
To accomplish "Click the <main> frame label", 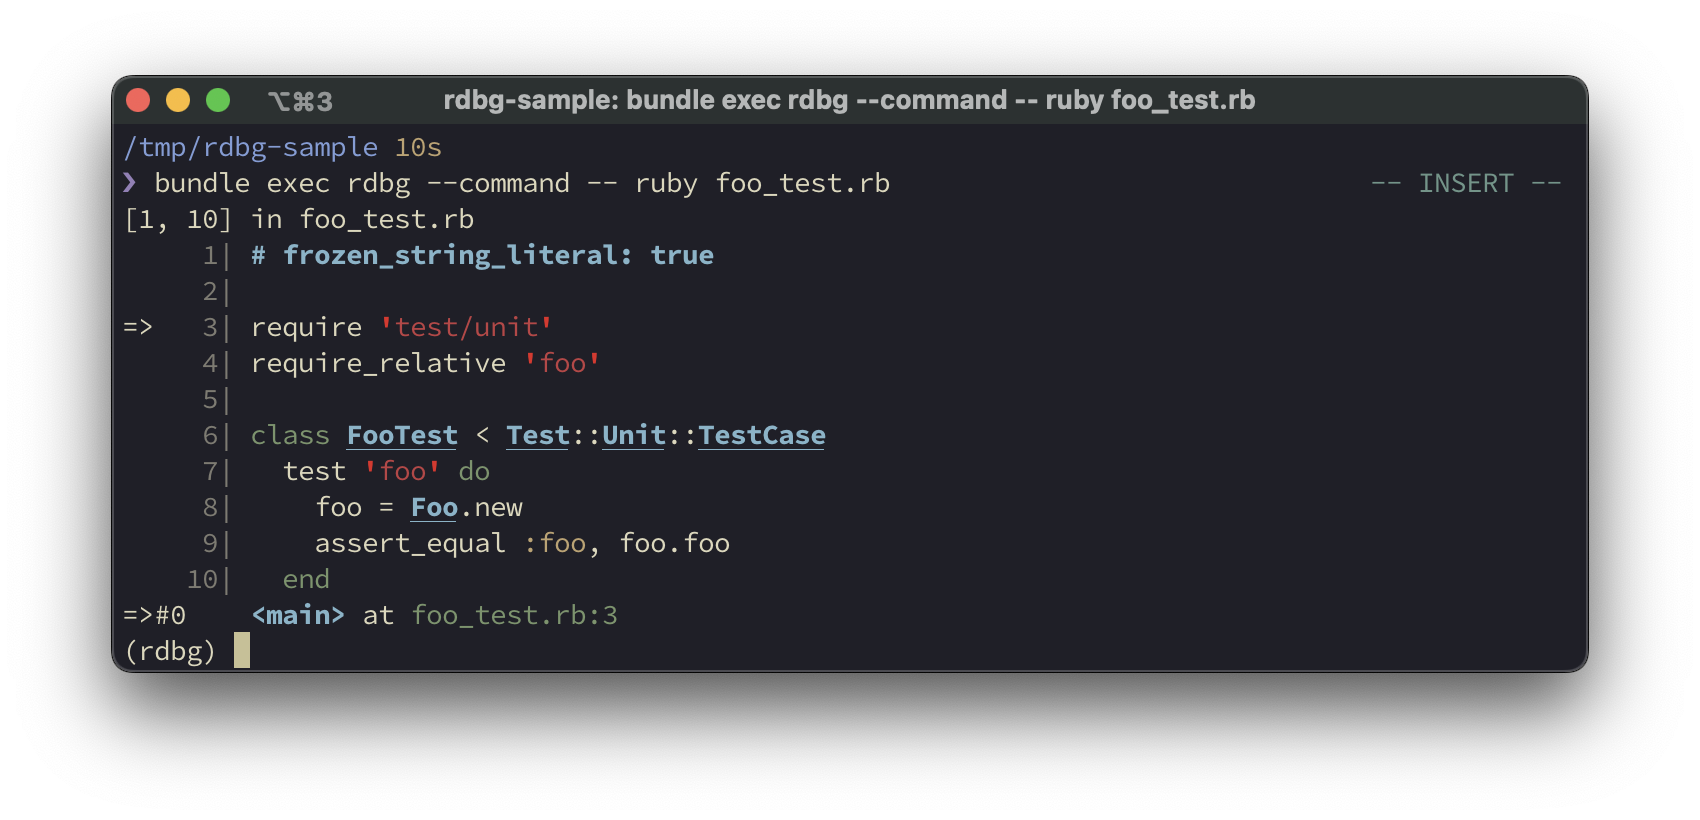I will pyautogui.click(x=298, y=615).
